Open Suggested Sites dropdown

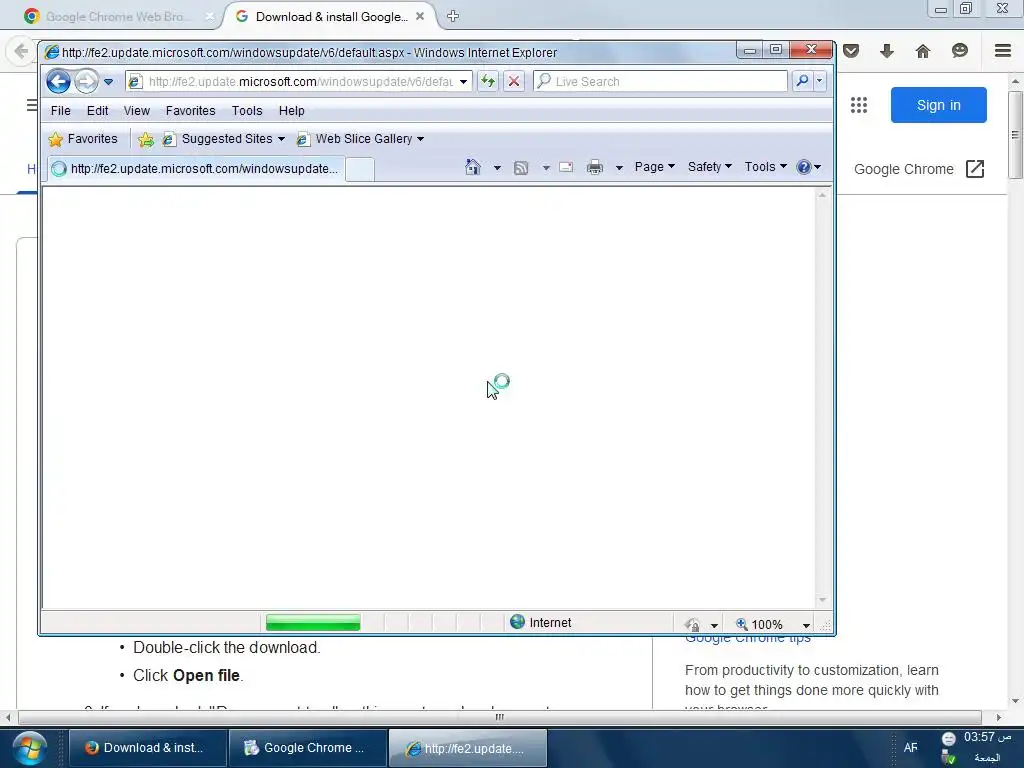click(224, 139)
